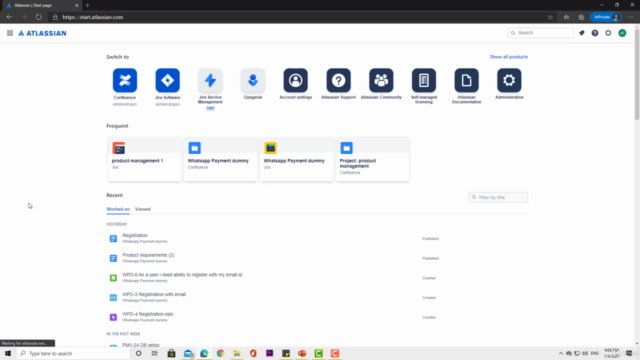Open browser settings ellipsis menu

coord(631,17)
